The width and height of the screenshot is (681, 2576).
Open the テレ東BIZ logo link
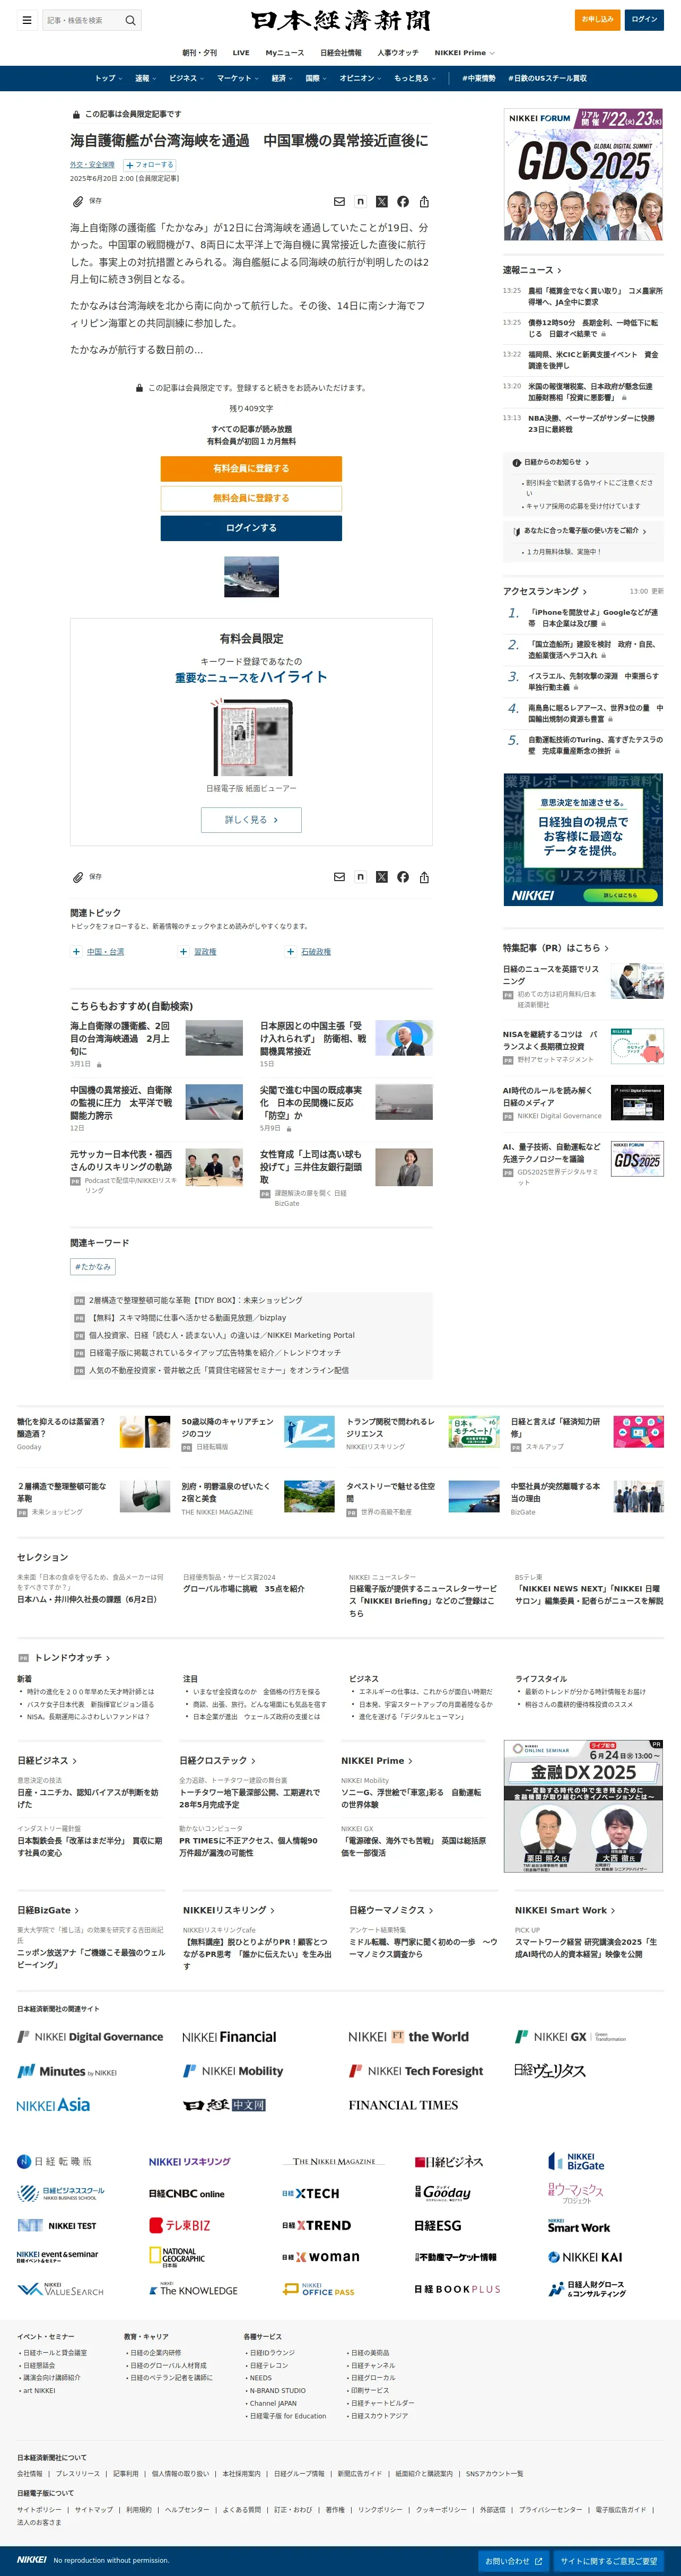pyautogui.click(x=180, y=2225)
